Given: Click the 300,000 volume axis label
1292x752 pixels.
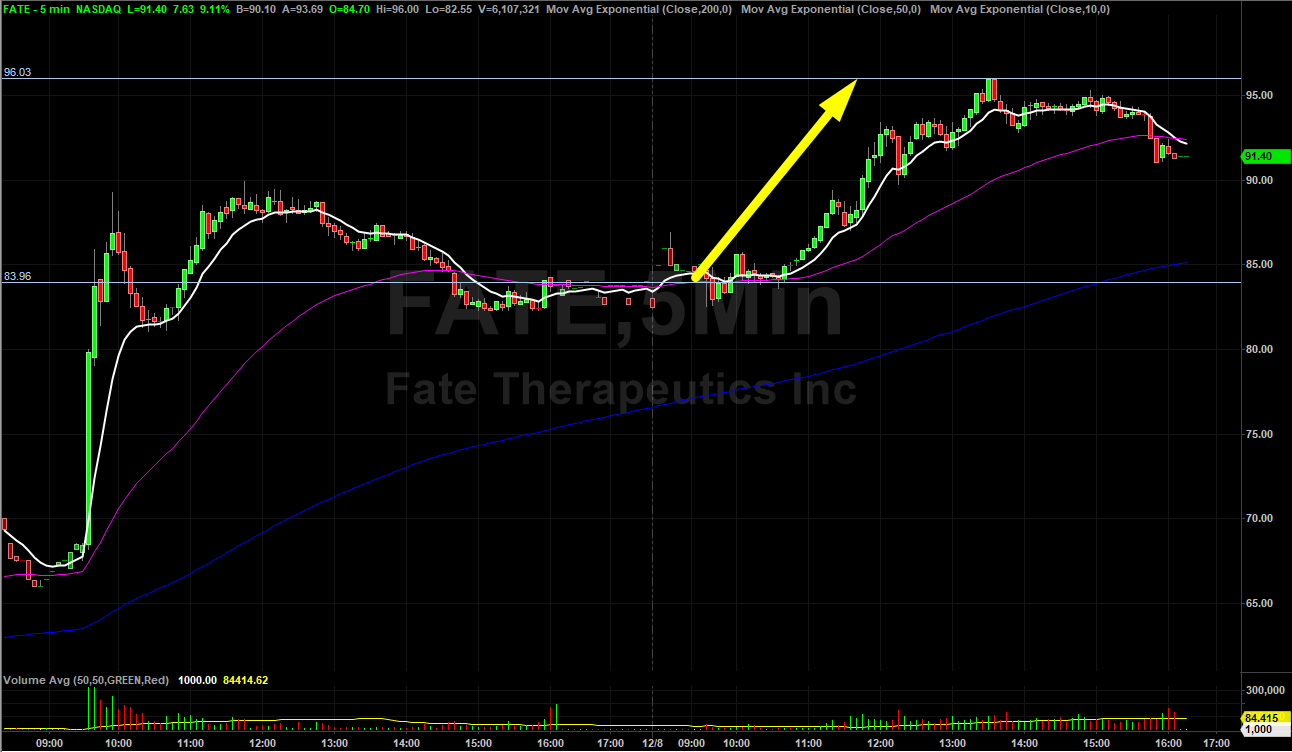Looking at the screenshot, I should [x=1263, y=691].
